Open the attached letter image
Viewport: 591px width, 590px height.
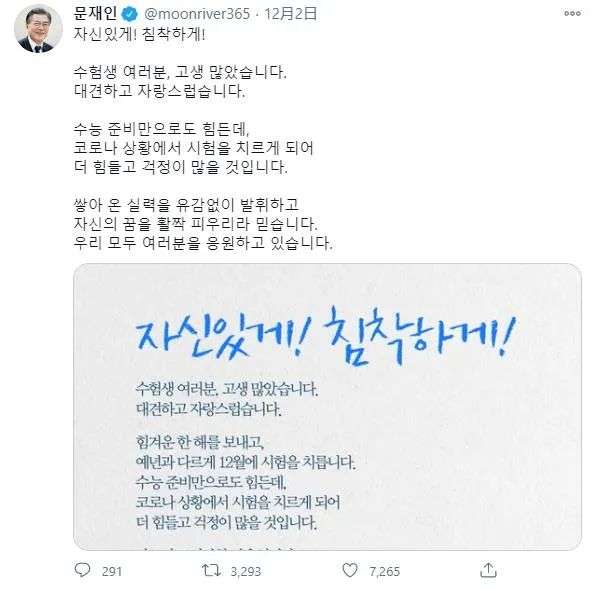tap(327, 407)
